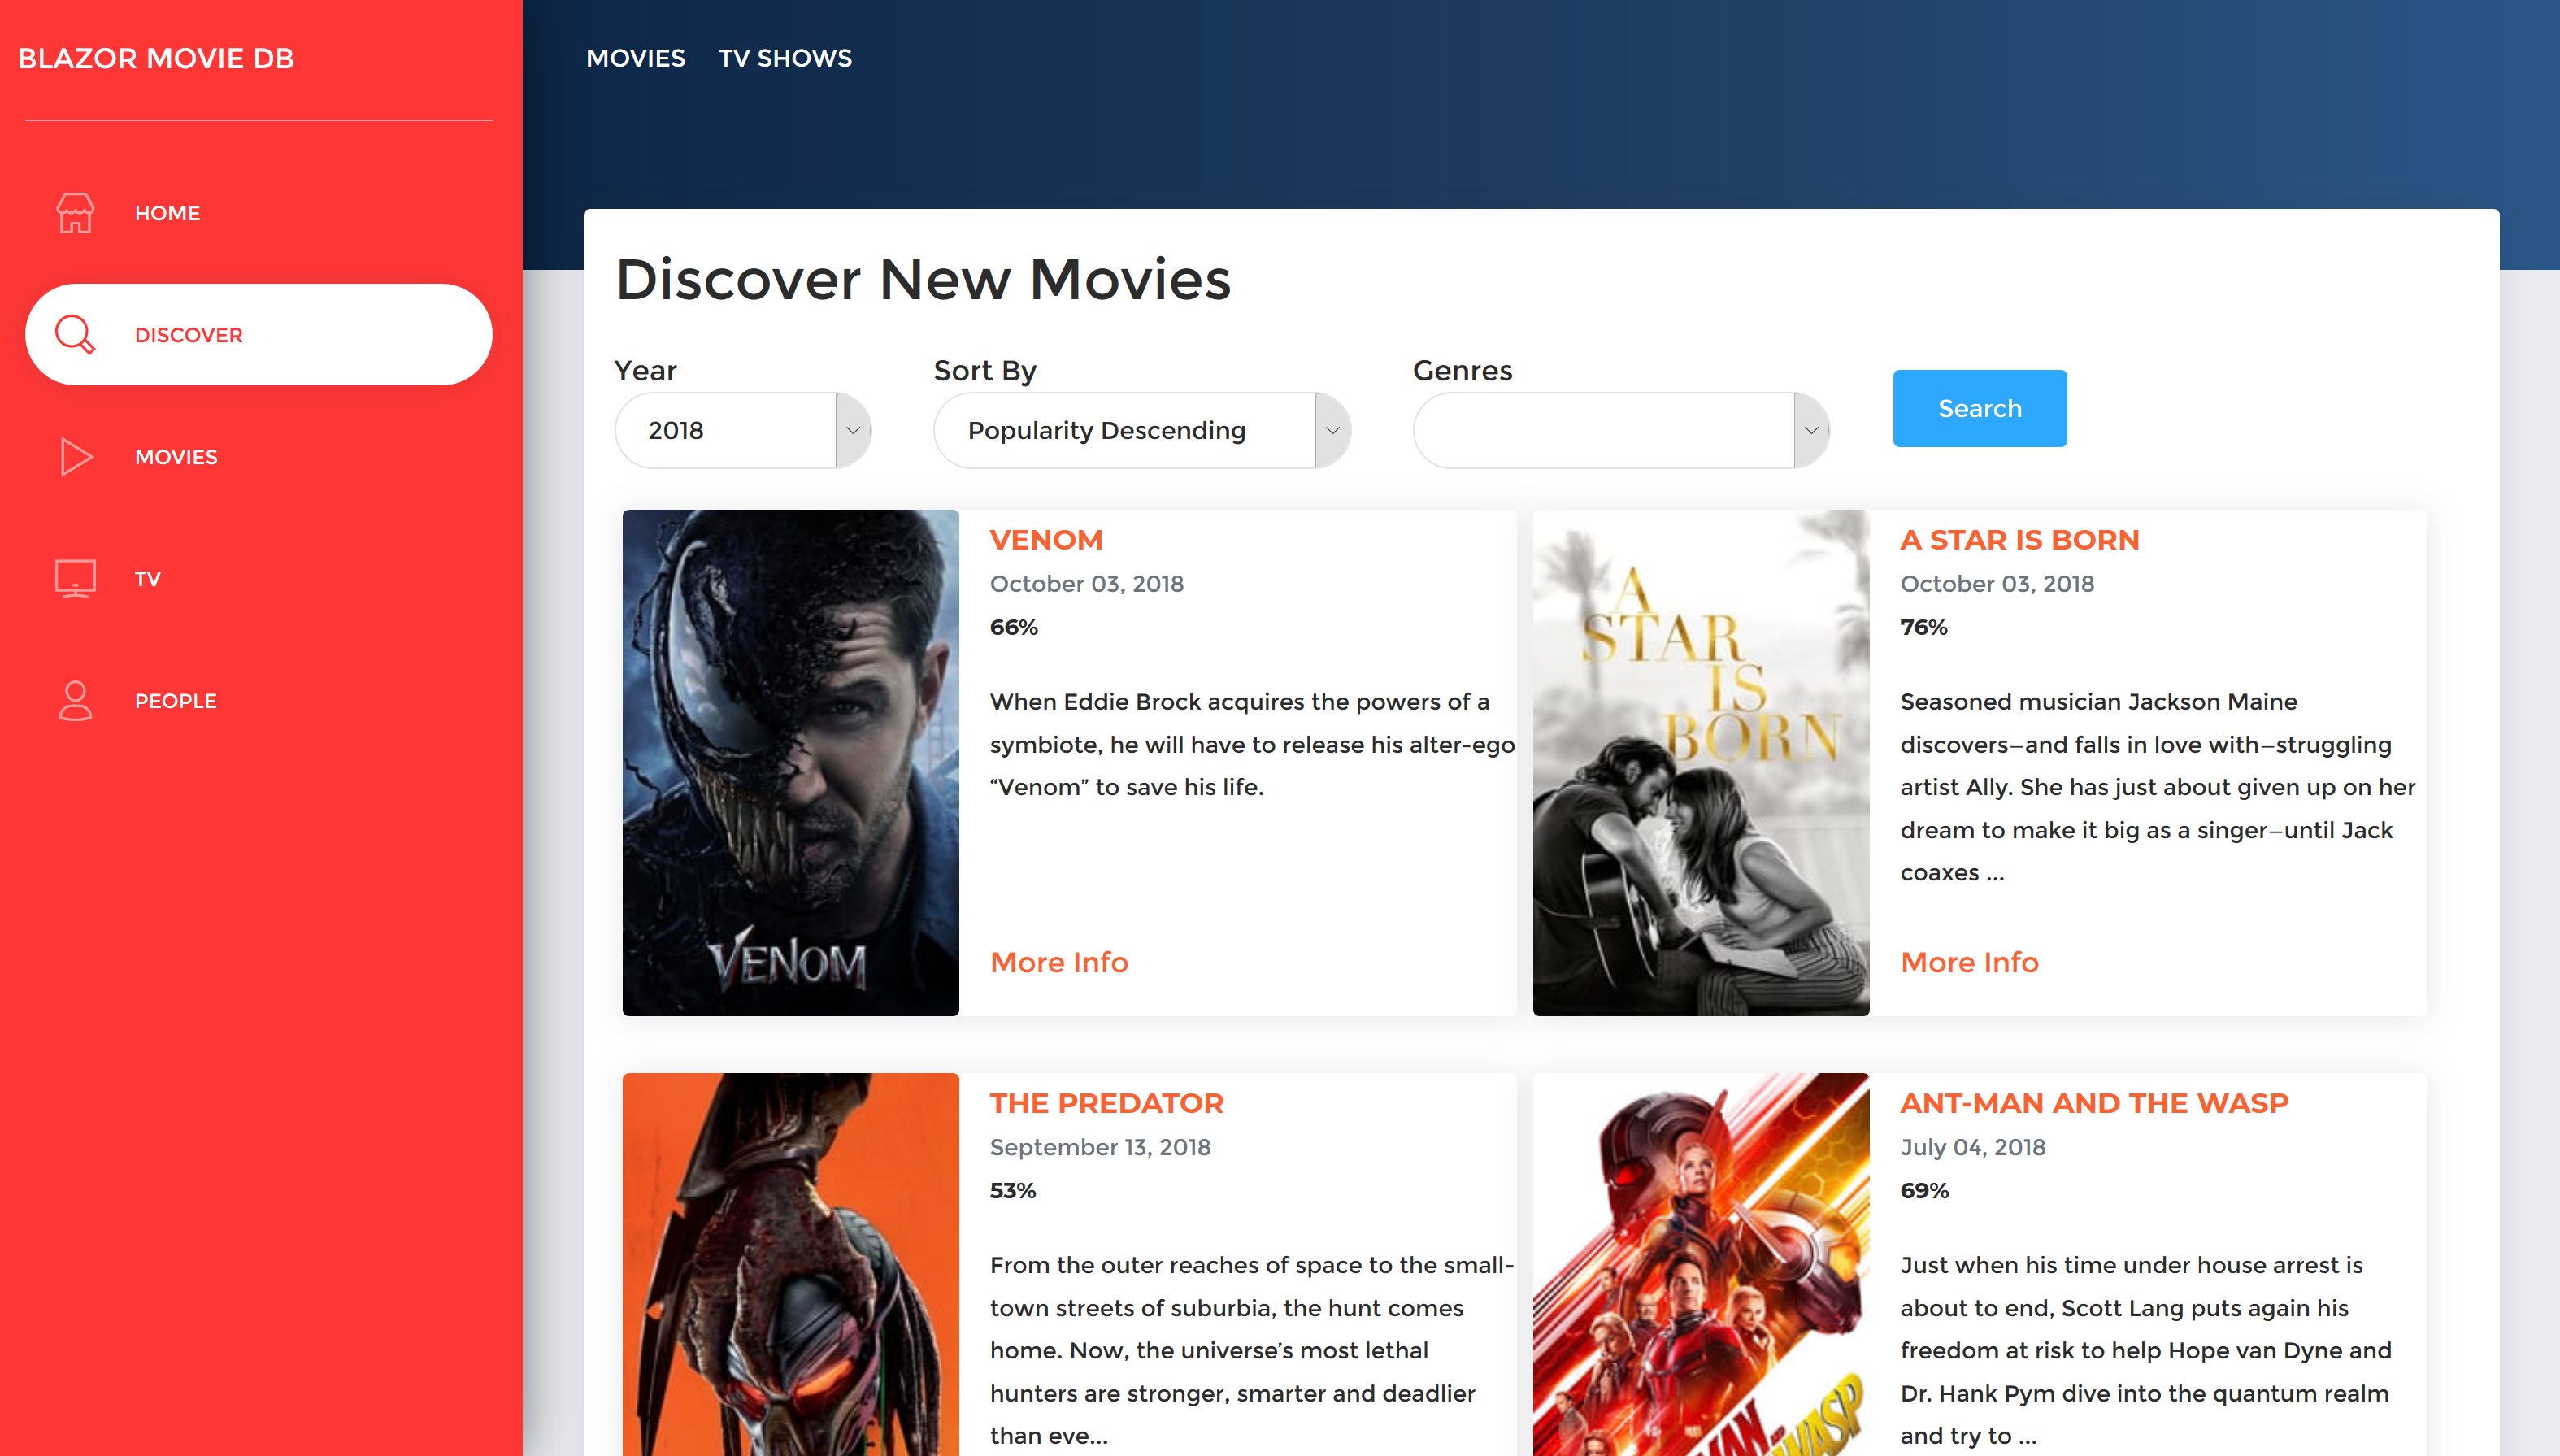Open the A Star Is Born poster
This screenshot has height=1456, width=2560.
pyautogui.click(x=1701, y=762)
